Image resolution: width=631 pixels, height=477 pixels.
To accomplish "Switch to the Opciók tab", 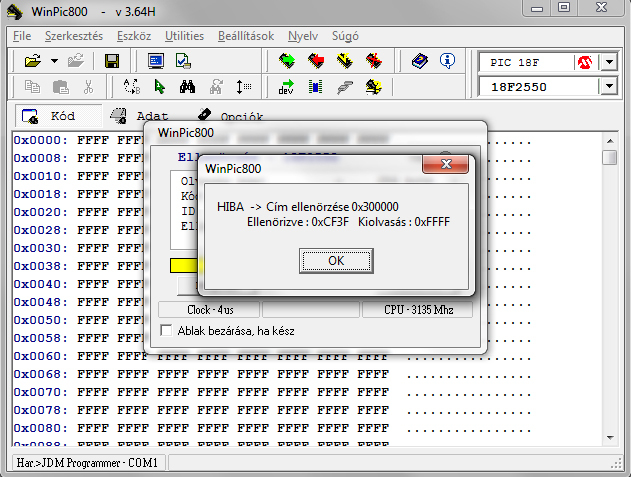I will pos(231,116).
